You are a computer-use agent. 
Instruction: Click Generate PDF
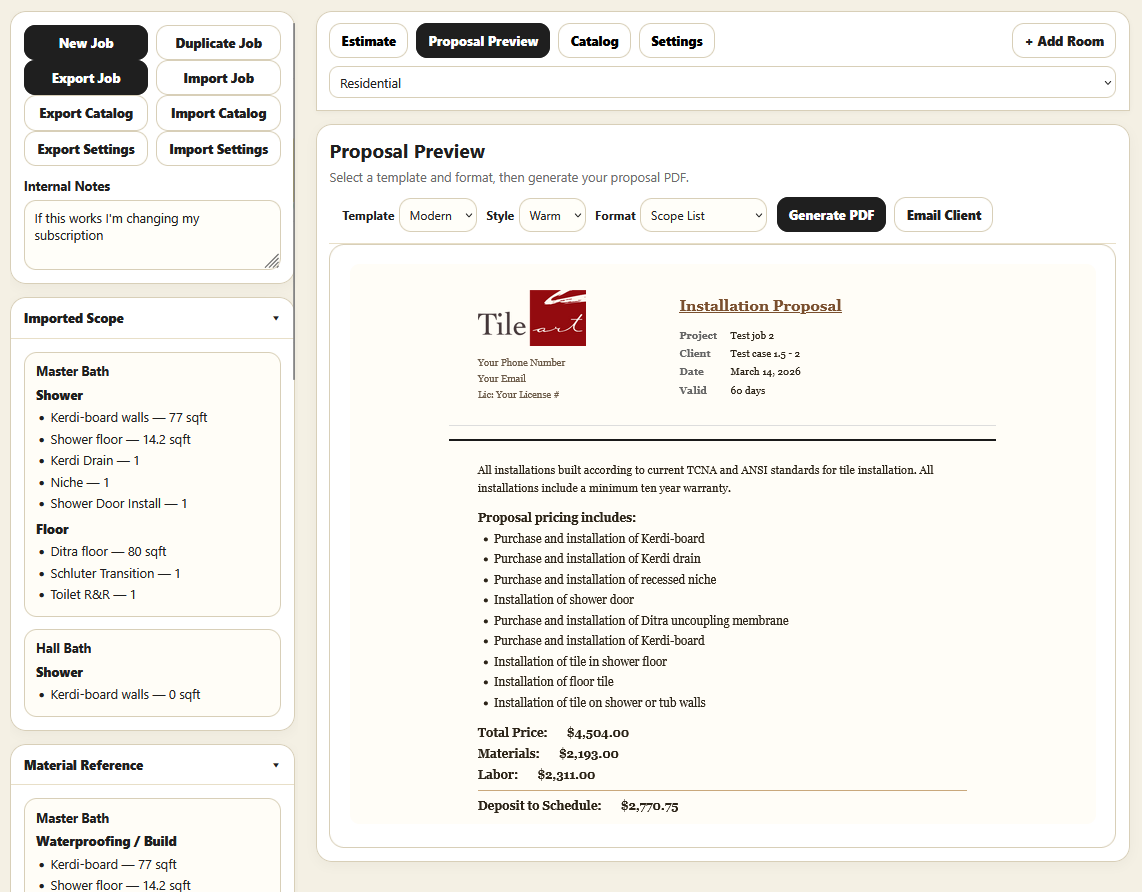pos(831,214)
